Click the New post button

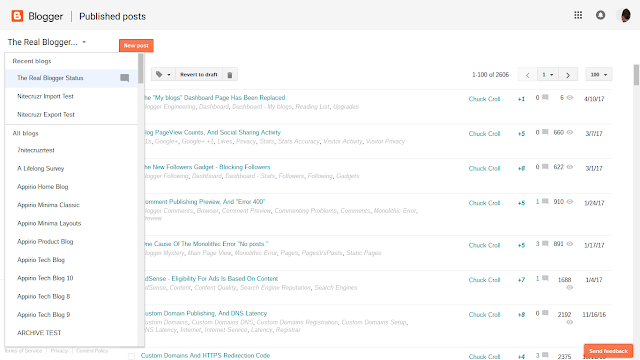136,45
